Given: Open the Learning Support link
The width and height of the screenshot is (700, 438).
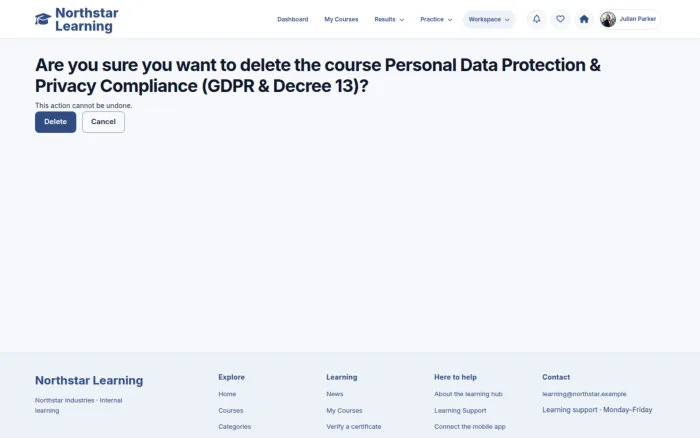Looking at the screenshot, I should tap(460, 410).
